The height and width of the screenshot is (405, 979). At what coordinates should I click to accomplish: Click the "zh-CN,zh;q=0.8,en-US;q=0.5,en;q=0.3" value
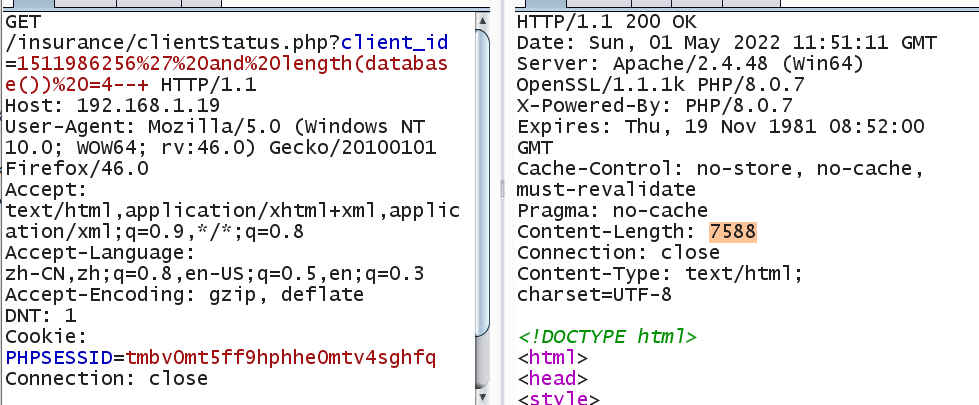click(x=215, y=273)
